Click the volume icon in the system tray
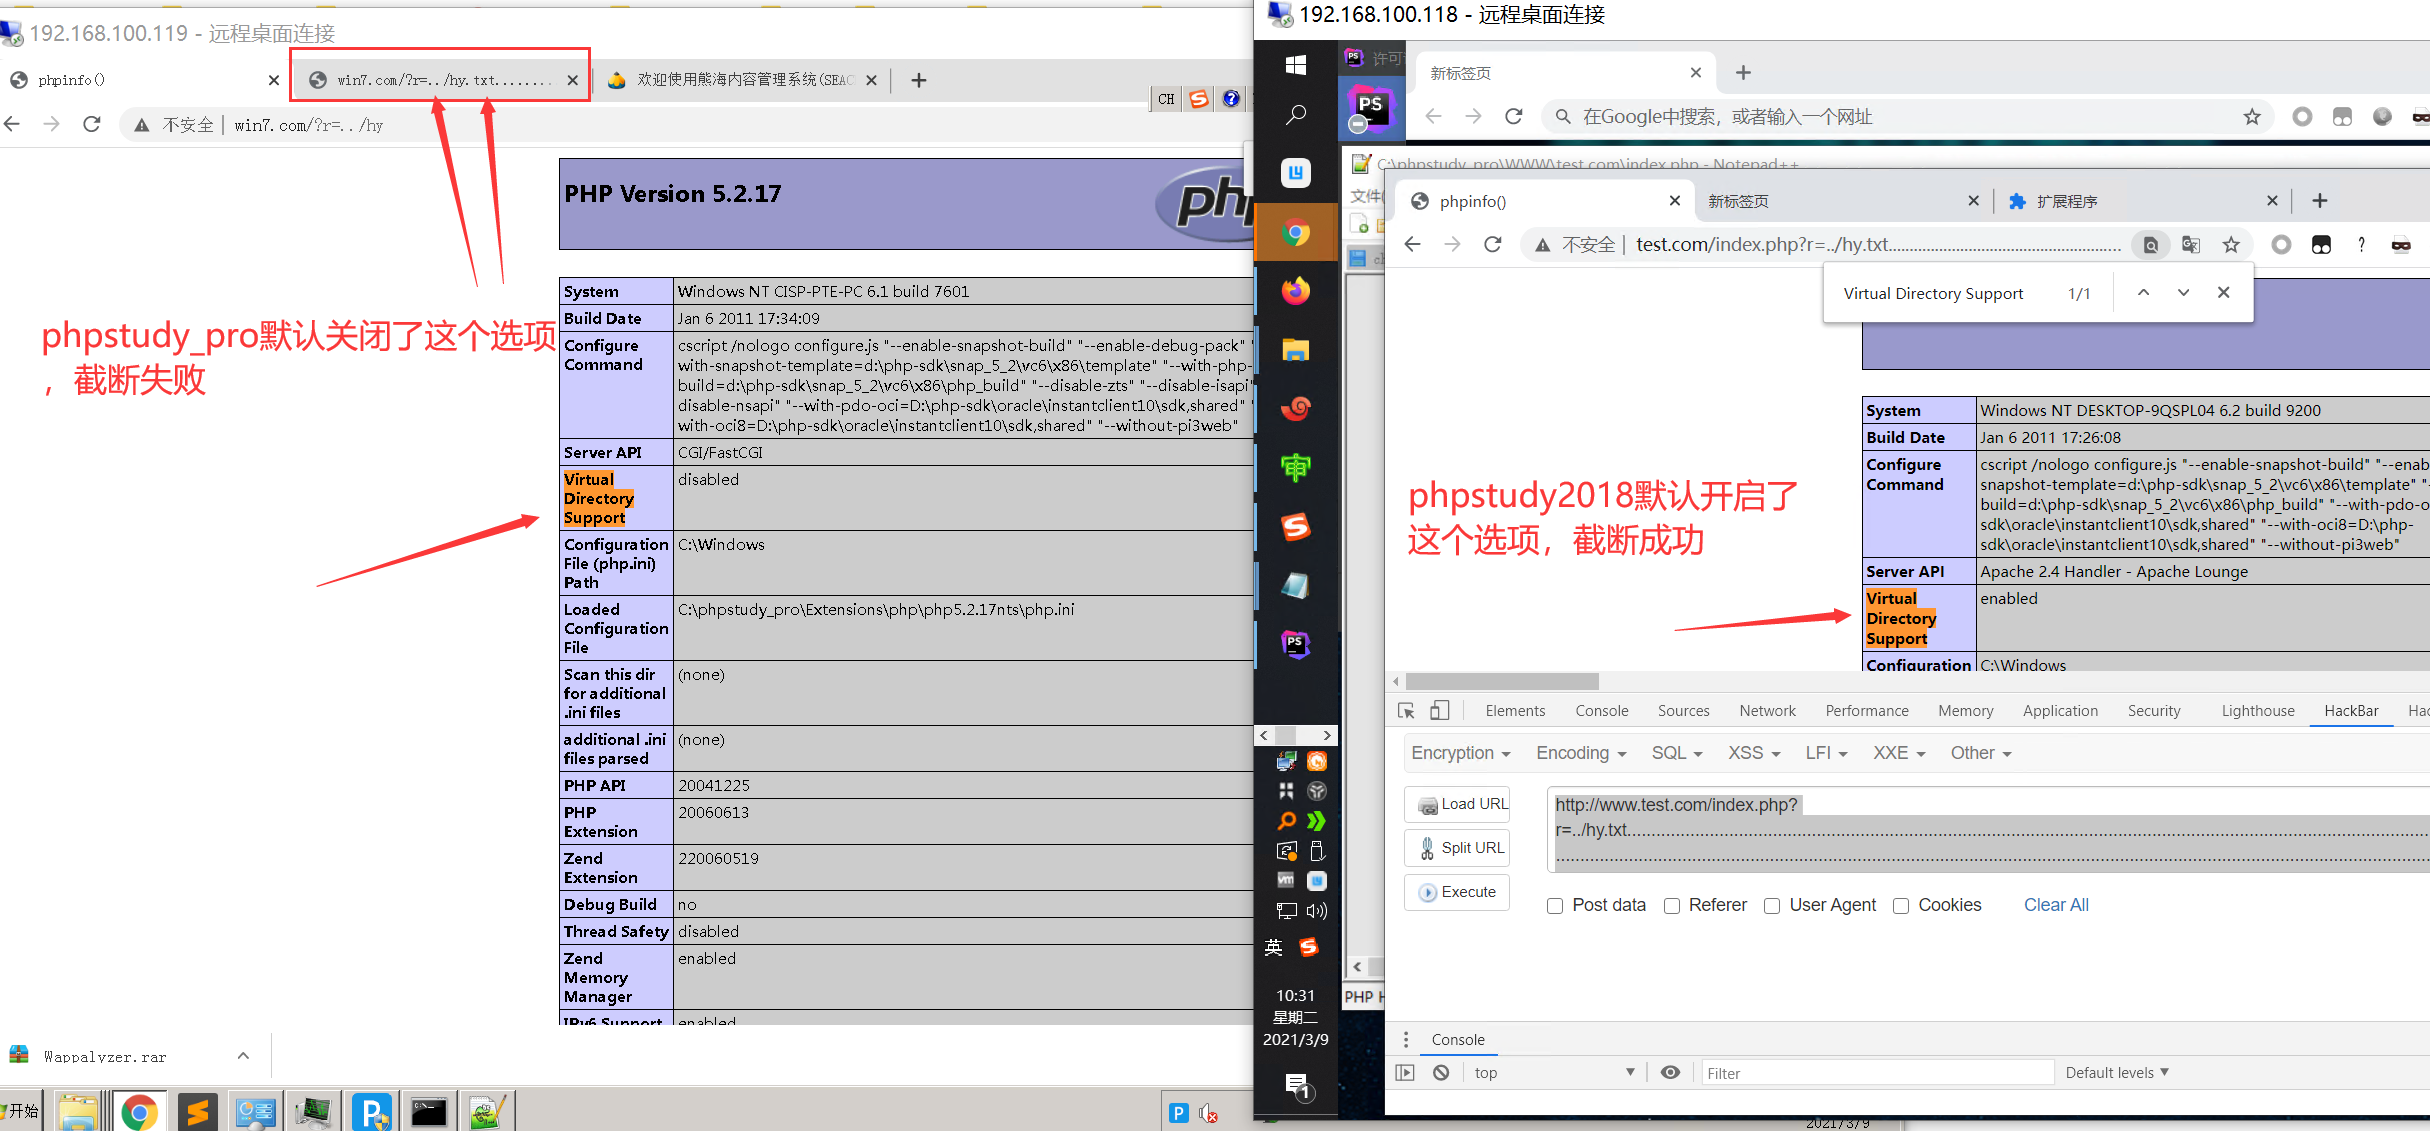The width and height of the screenshot is (2430, 1131). [1318, 910]
